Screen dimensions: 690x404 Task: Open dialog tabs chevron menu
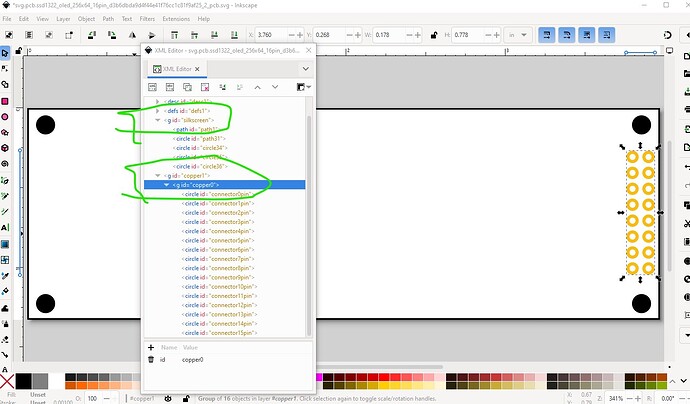305,69
